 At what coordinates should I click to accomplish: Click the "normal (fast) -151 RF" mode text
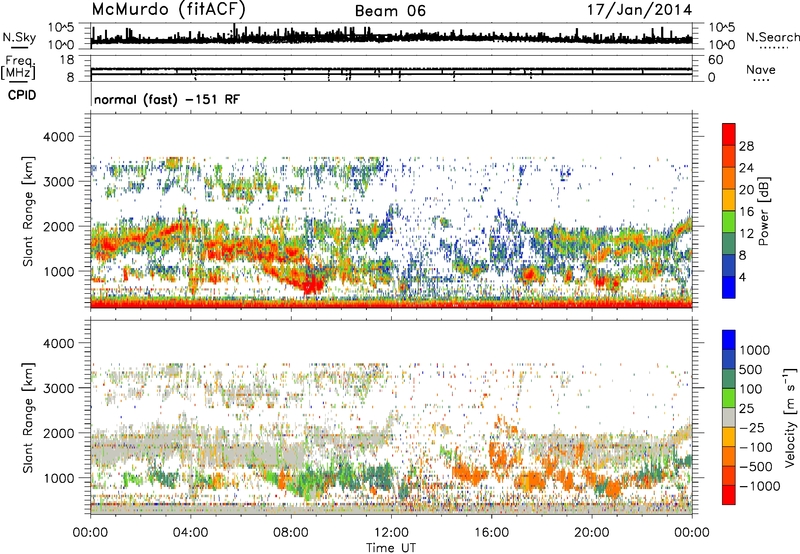[166, 99]
